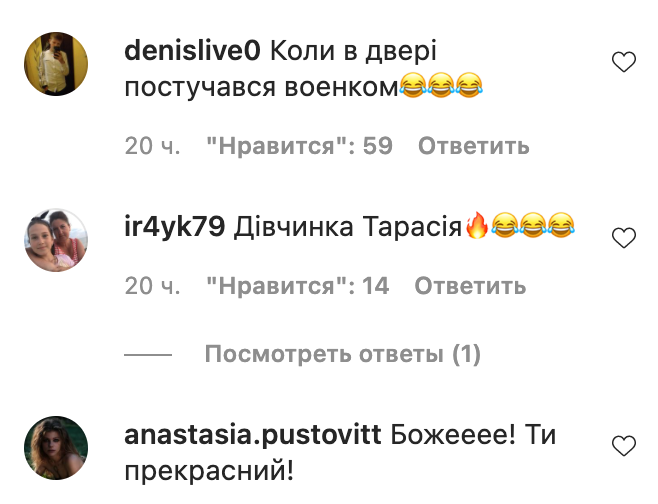Image resolution: width=658 pixels, height=504 pixels.
Task: Show the 59 likes list
Action: [300, 146]
